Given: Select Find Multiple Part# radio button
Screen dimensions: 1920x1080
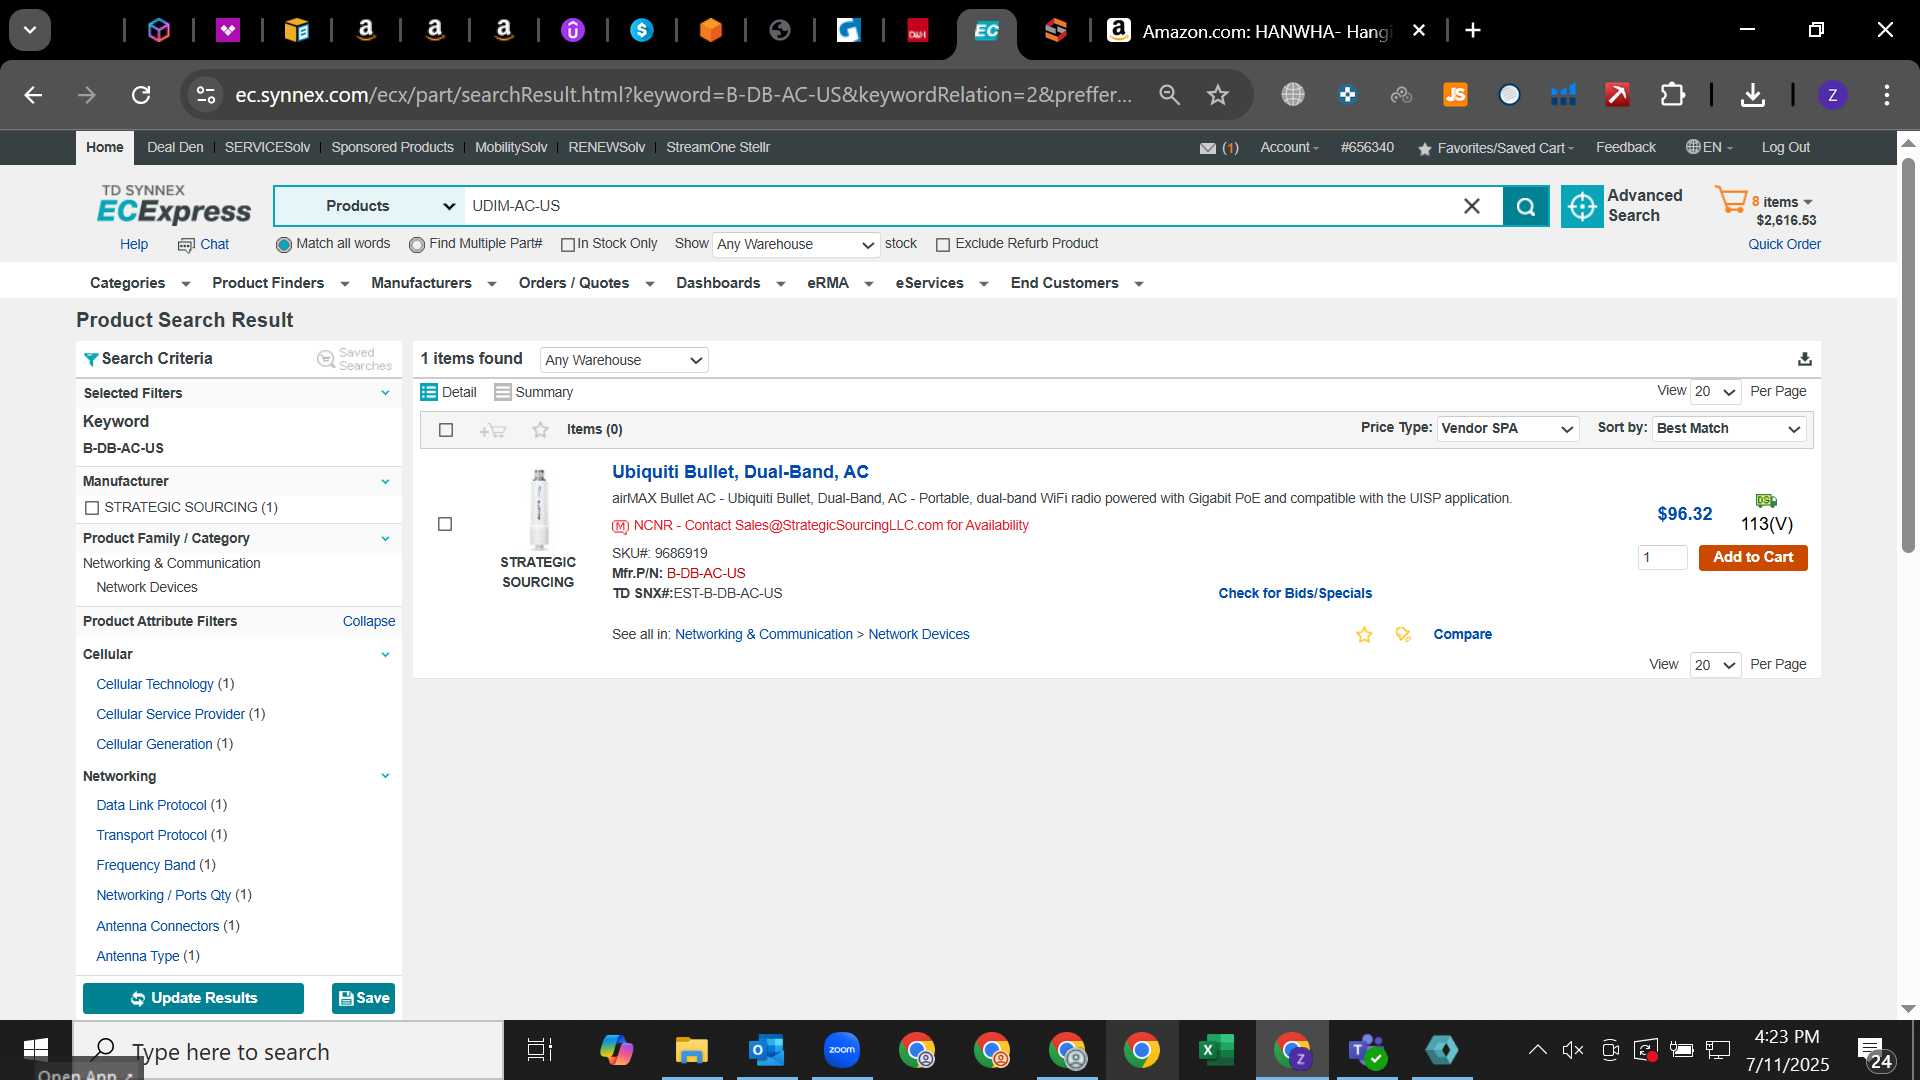Looking at the screenshot, I should click(x=417, y=245).
